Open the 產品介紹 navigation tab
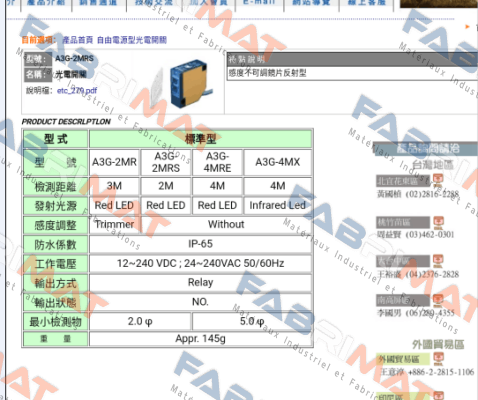478x400 pixels. coord(46,3)
